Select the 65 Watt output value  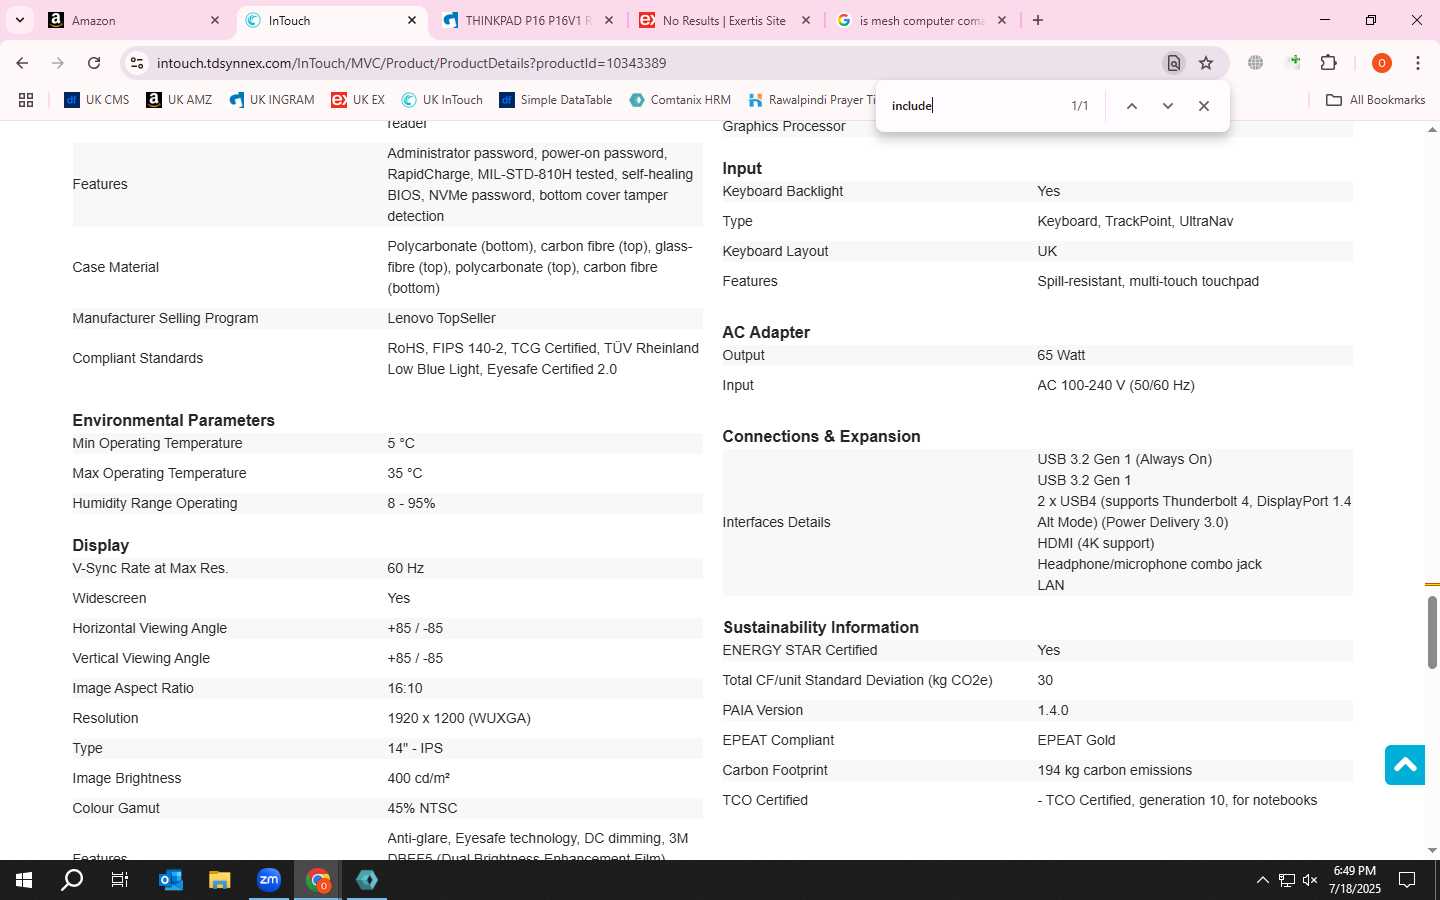[x=1061, y=355]
